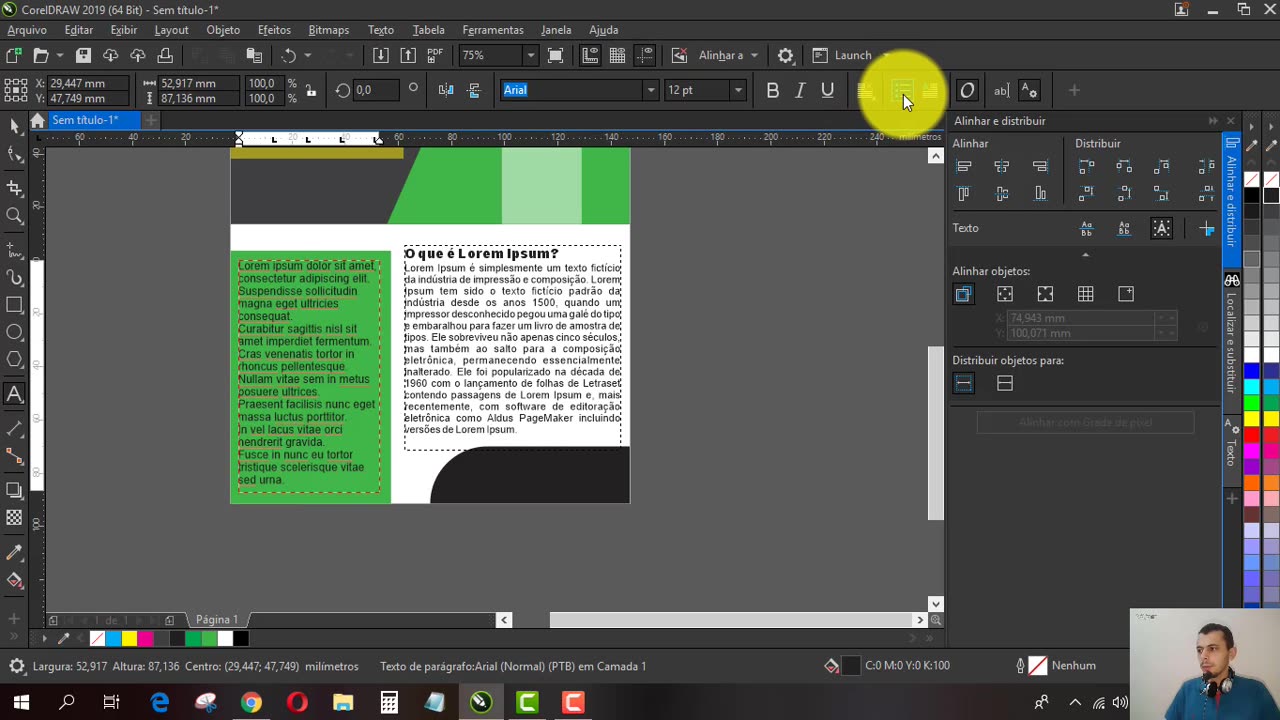Expand the Undo history arrow
The width and height of the screenshot is (1280, 720).
point(307,56)
